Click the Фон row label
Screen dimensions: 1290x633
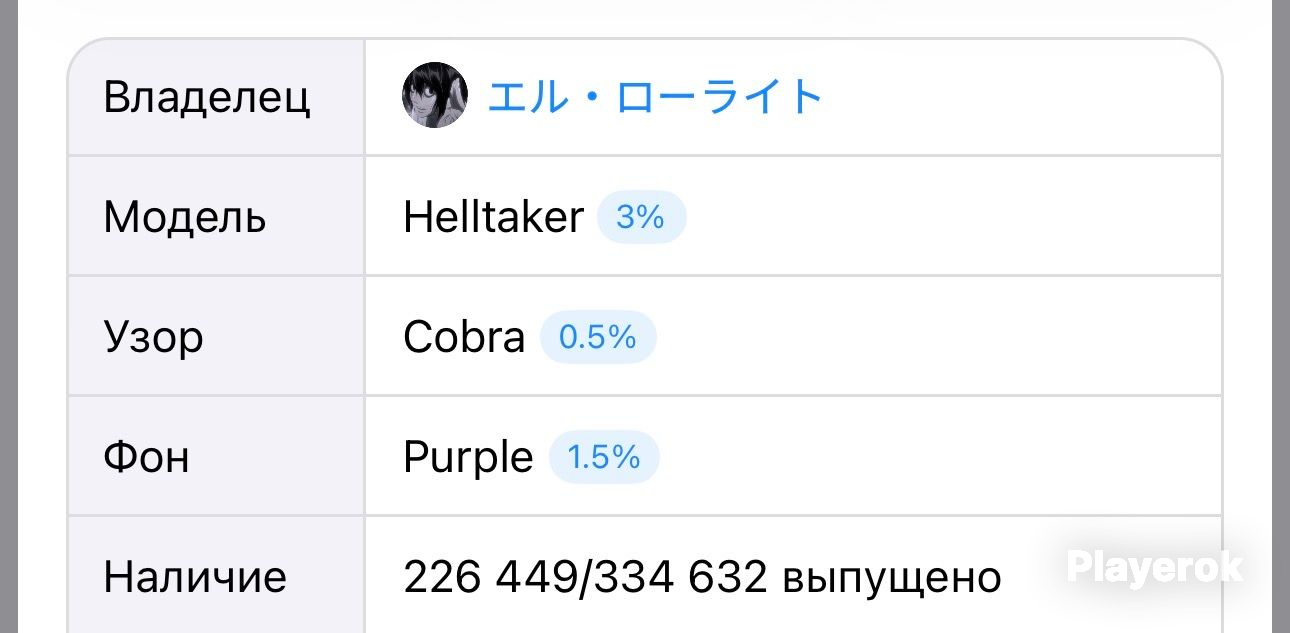146,458
